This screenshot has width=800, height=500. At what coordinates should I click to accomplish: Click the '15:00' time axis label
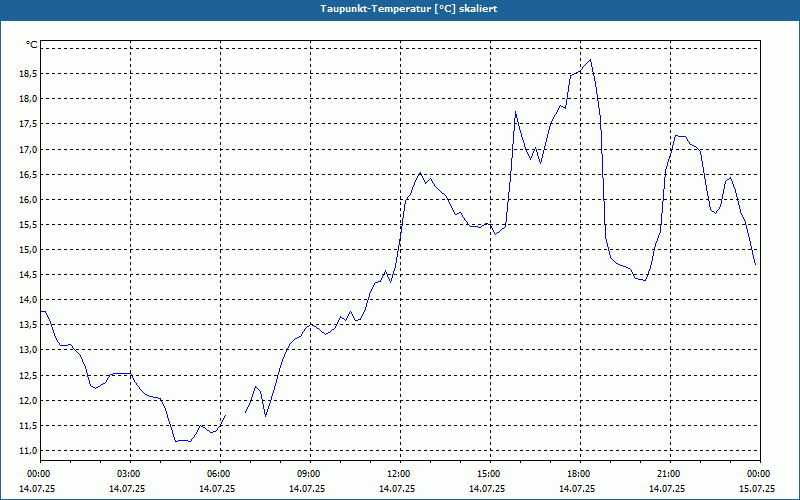[x=490, y=474]
